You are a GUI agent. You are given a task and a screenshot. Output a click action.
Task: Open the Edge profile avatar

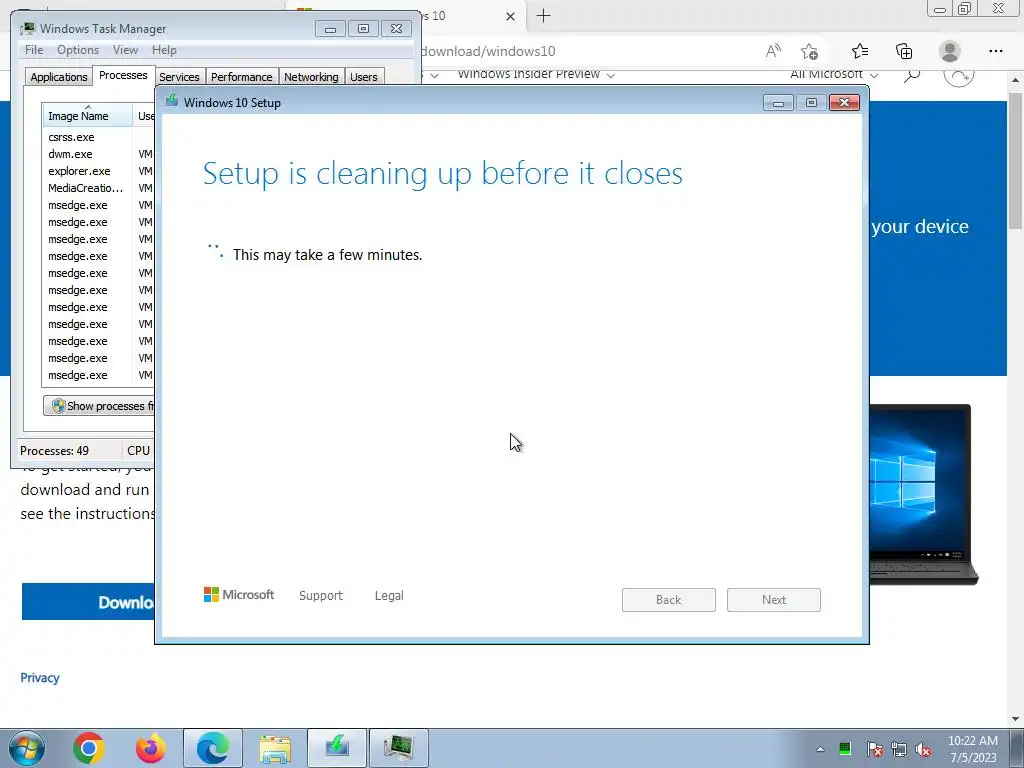pos(950,51)
